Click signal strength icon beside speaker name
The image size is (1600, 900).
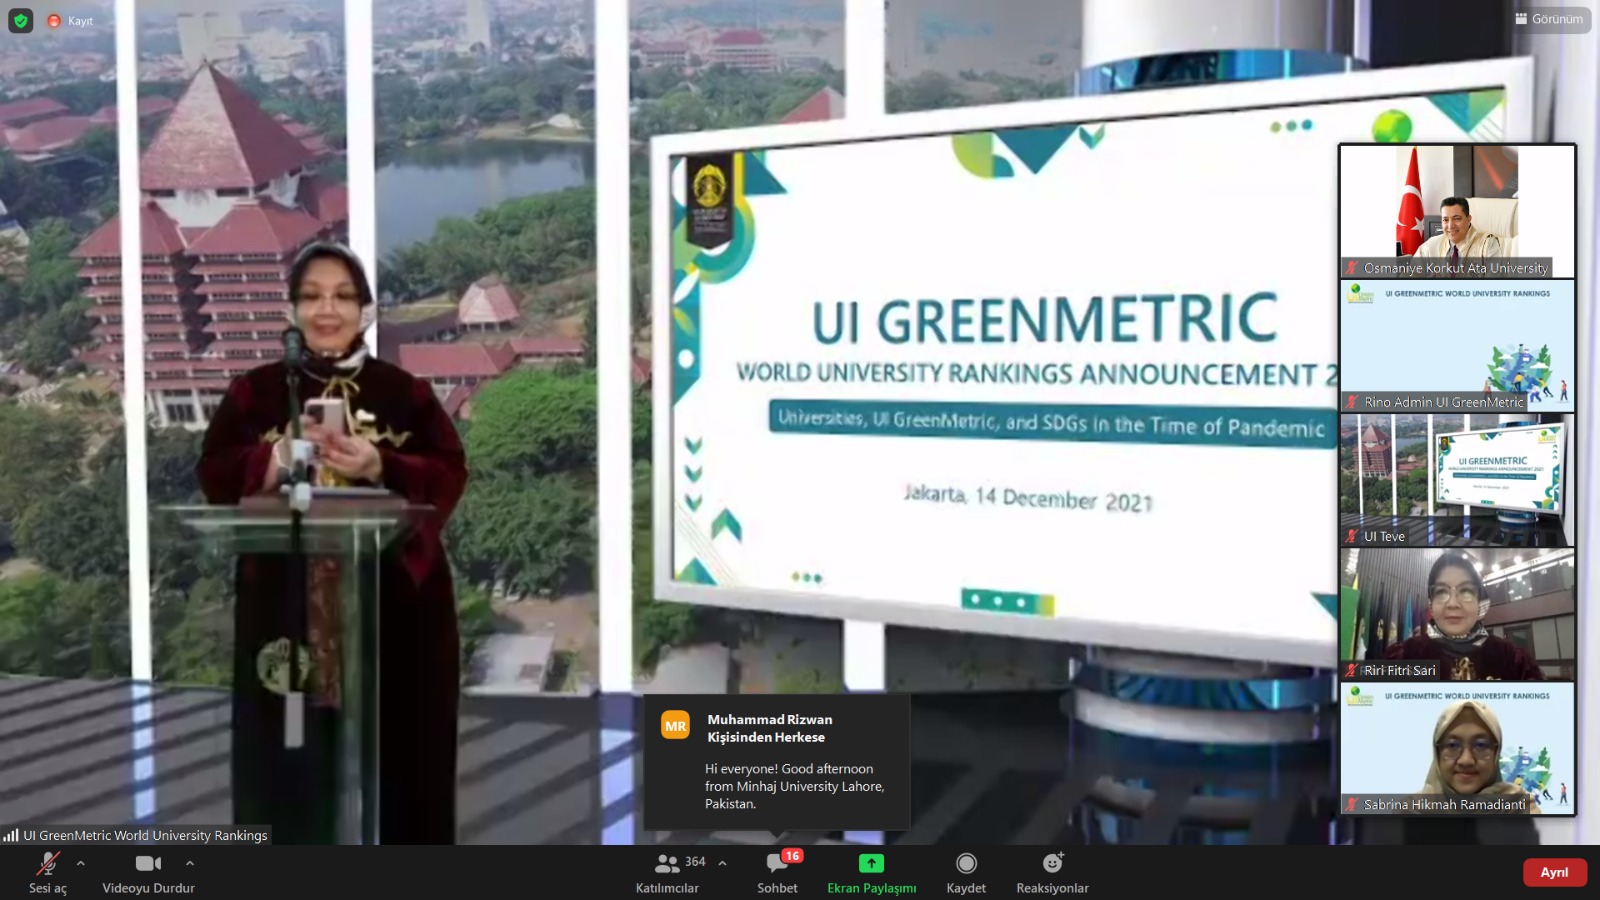11,835
